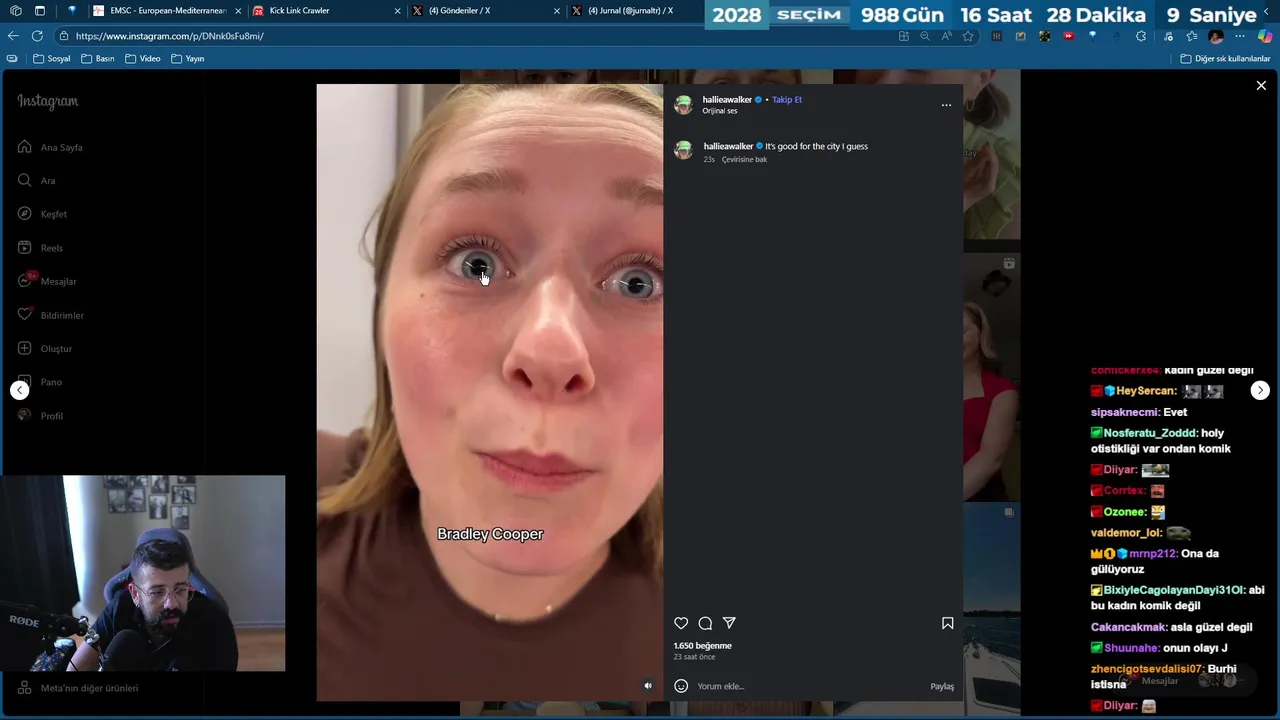The width and height of the screenshot is (1280, 720).
Task: Open the tab actions menu icon
Action: click(x=40, y=11)
